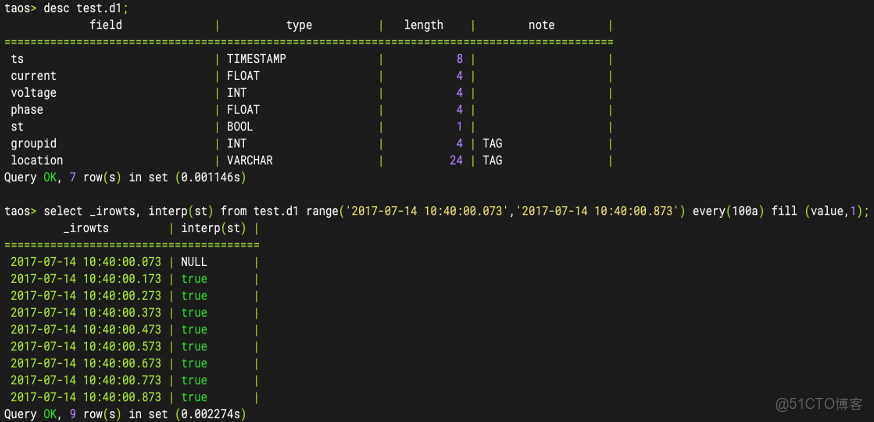Select the 'phase' field name

click(27, 110)
